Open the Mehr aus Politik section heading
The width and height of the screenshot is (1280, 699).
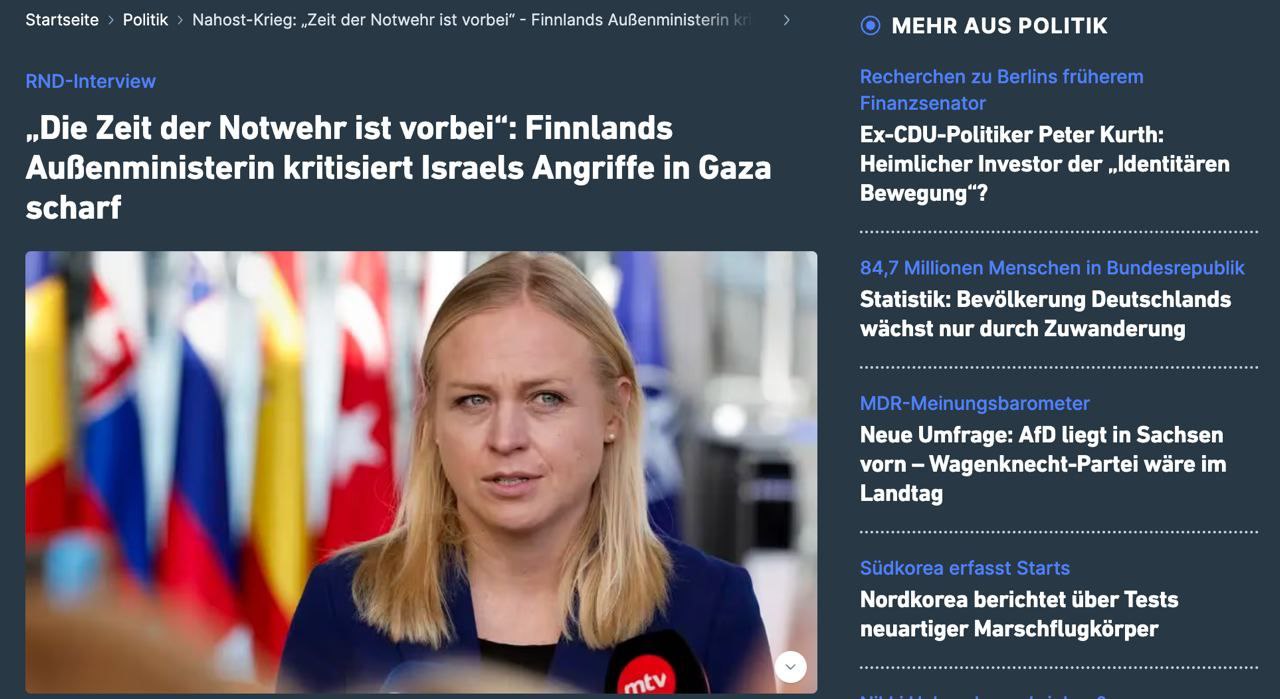pyautogui.click(x=999, y=26)
